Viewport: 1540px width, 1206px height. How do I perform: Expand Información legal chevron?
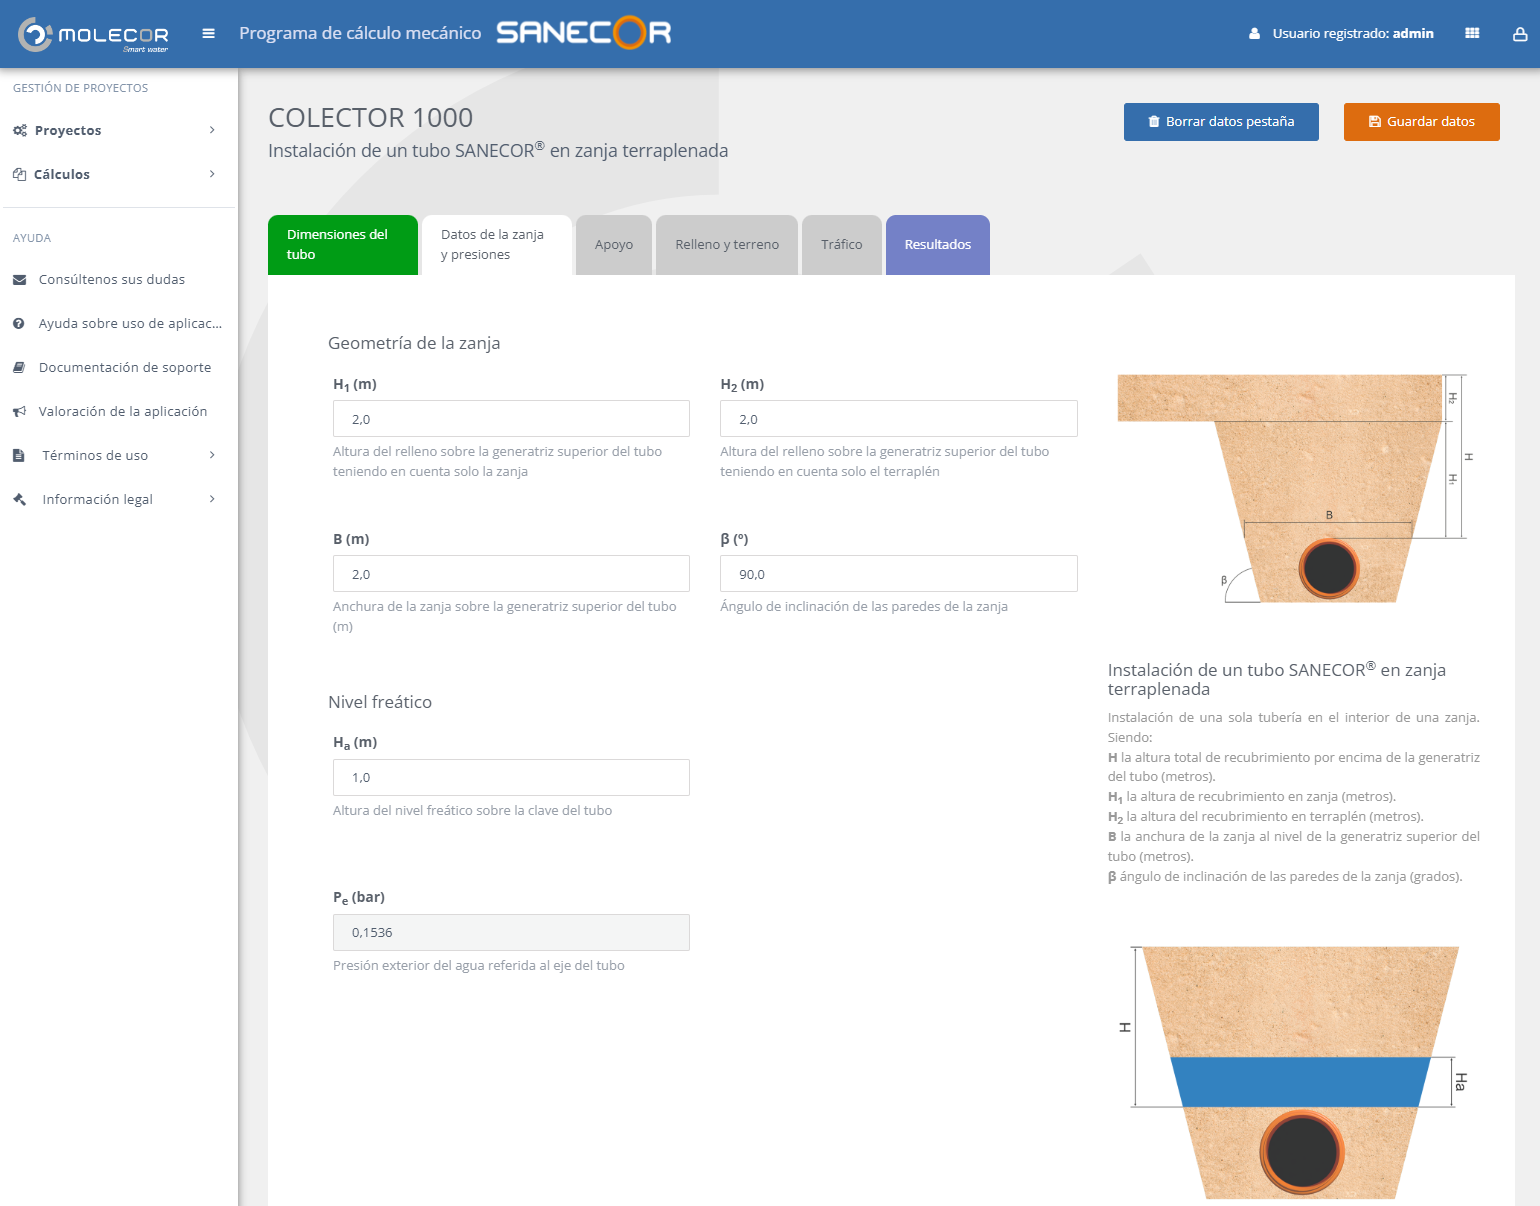pyautogui.click(x=212, y=499)
